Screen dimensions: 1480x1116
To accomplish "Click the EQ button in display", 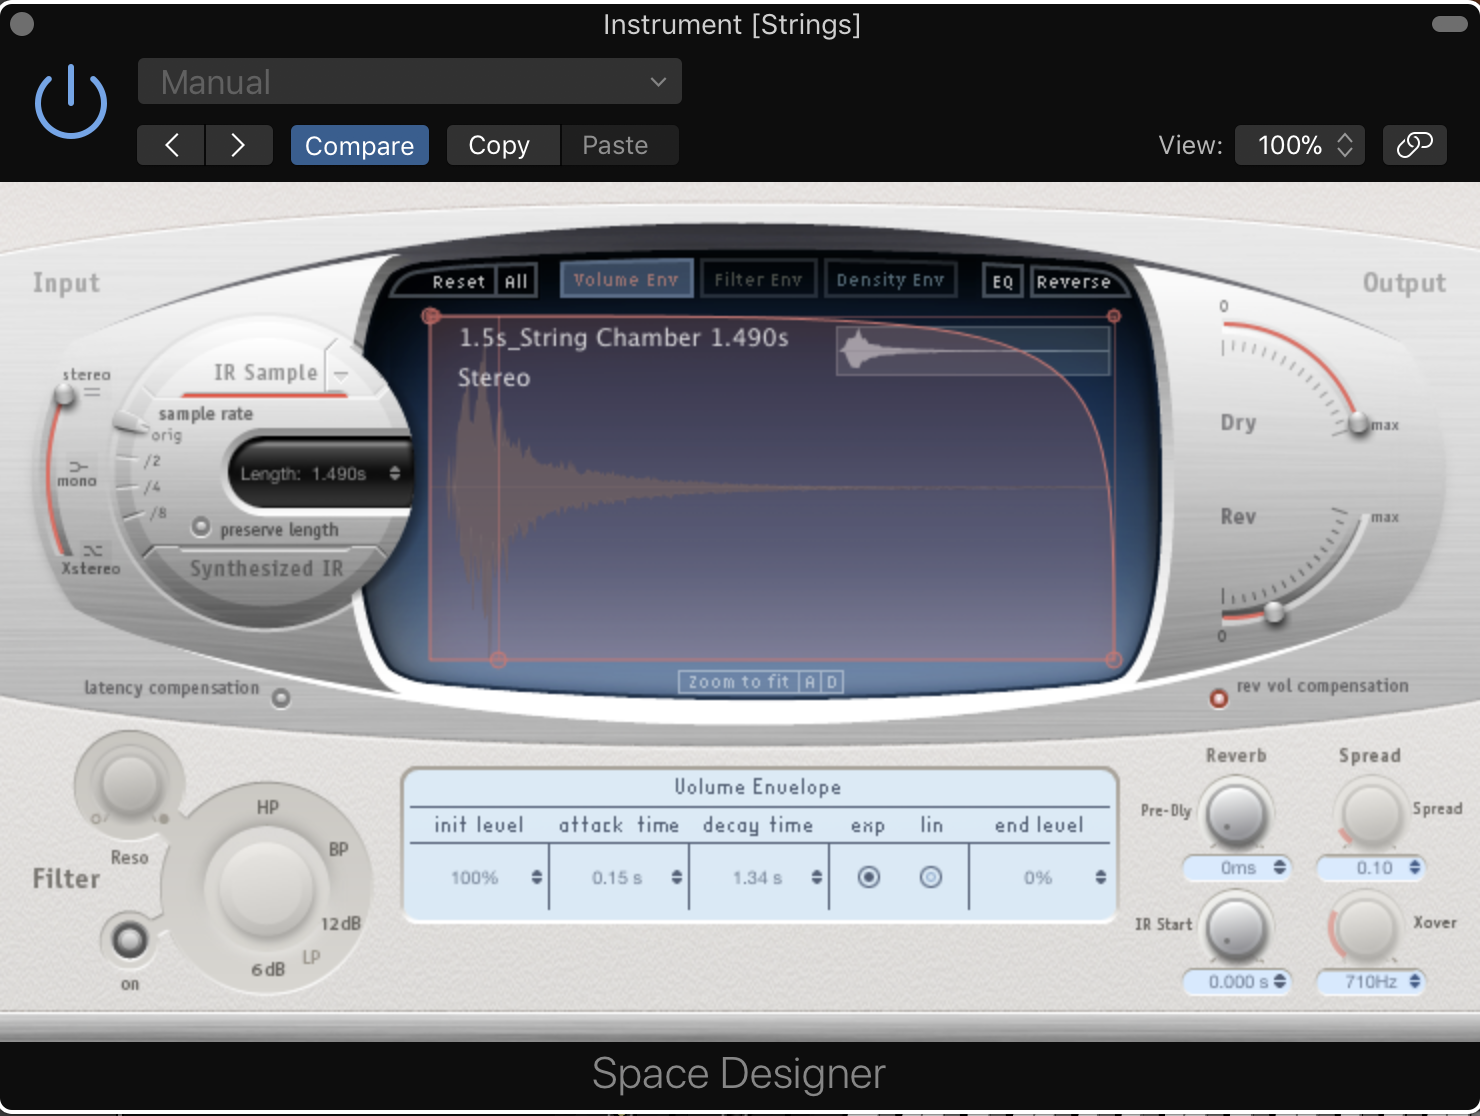I will pyautogui.click(x=1002, y=282).
